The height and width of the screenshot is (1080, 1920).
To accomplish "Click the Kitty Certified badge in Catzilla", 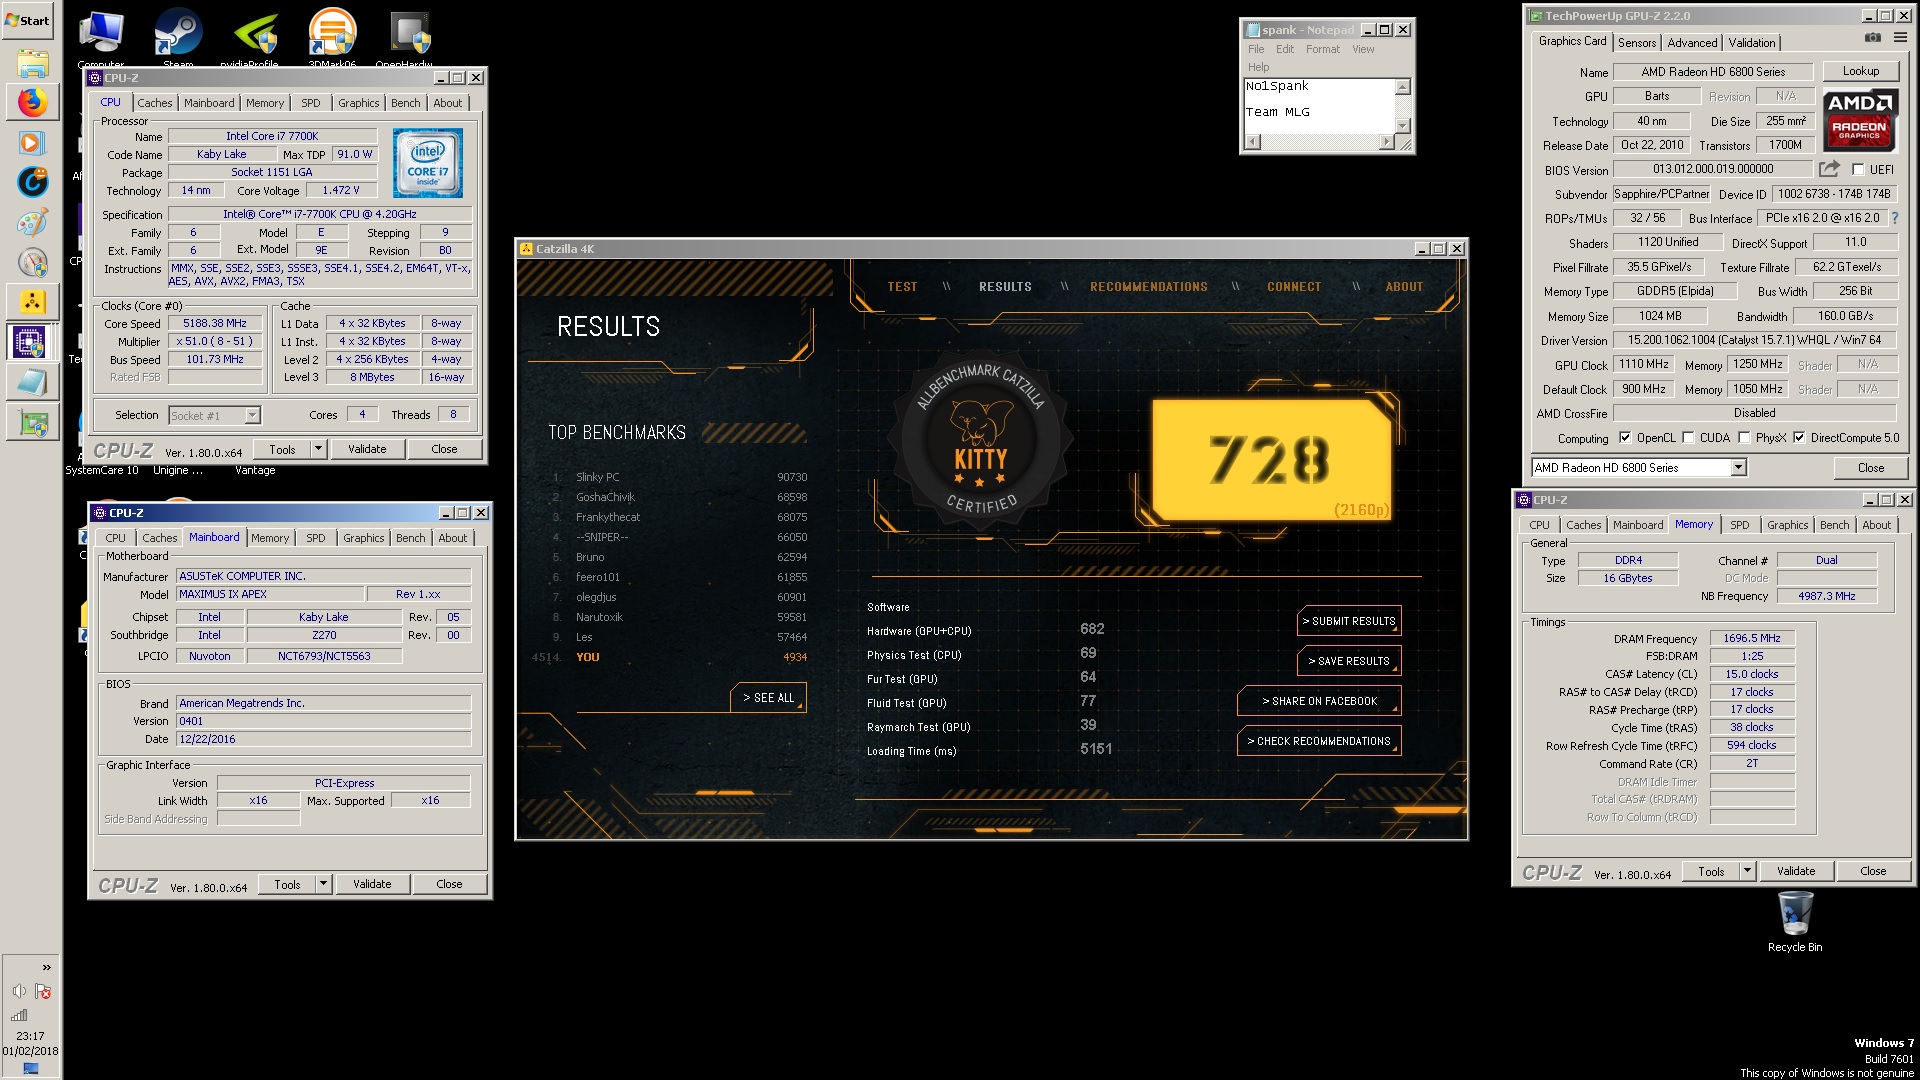I will [980, 440].
